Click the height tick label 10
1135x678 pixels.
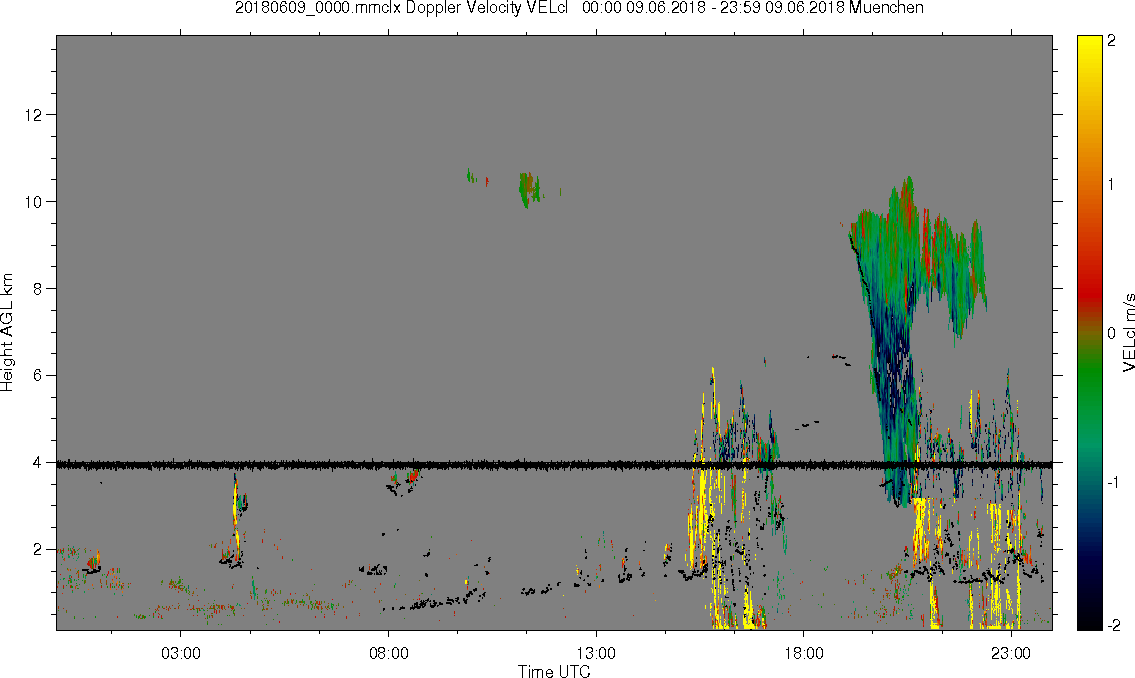[x=33, y=201]
